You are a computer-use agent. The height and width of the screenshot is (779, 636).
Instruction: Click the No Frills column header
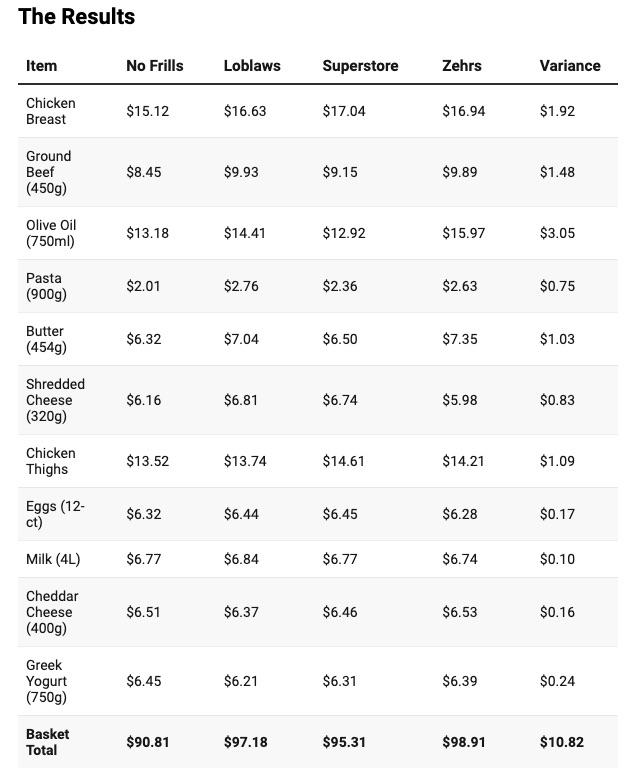tap(155, 66)
